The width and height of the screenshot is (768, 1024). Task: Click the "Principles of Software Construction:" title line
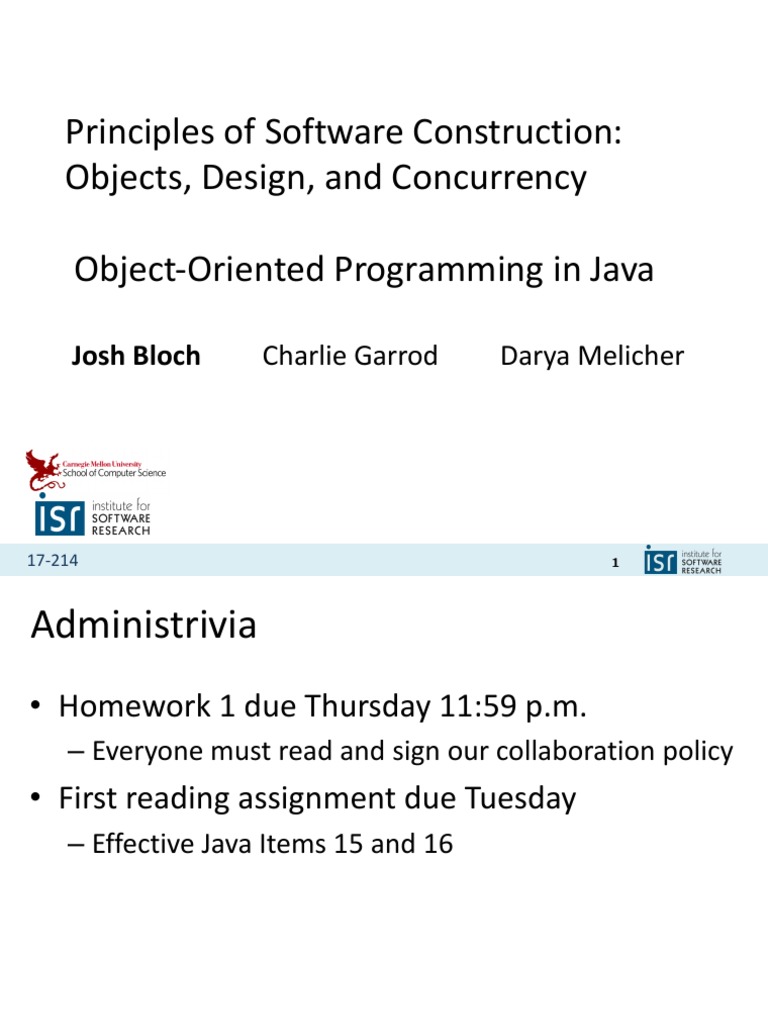pyautogui.click(x=343, y=132)
